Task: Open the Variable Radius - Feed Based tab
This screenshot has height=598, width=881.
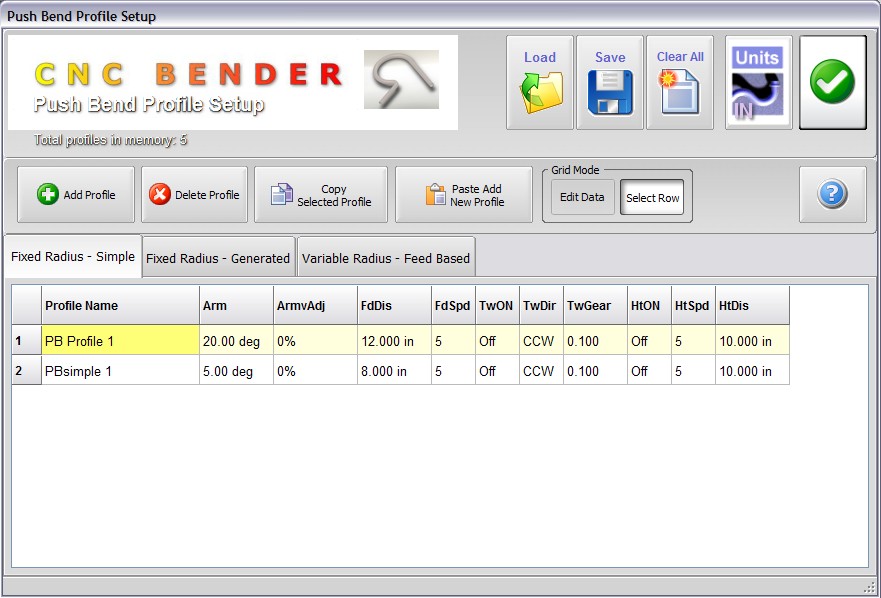Action: tap(385, 258)
